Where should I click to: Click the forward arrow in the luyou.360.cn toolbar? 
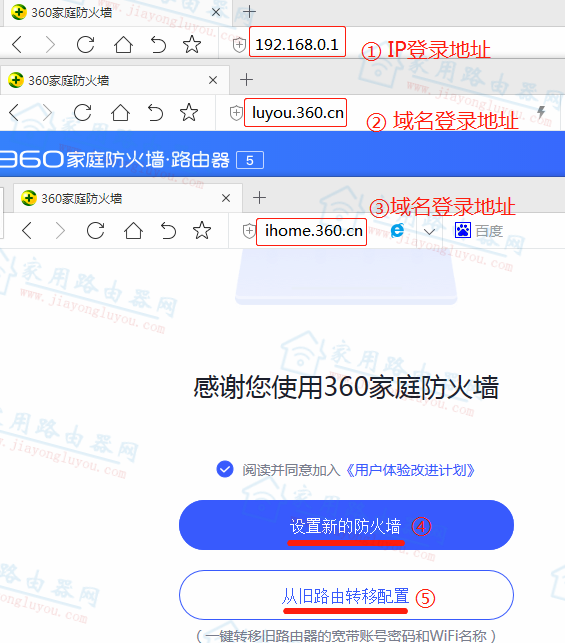[x=47, y=112]
